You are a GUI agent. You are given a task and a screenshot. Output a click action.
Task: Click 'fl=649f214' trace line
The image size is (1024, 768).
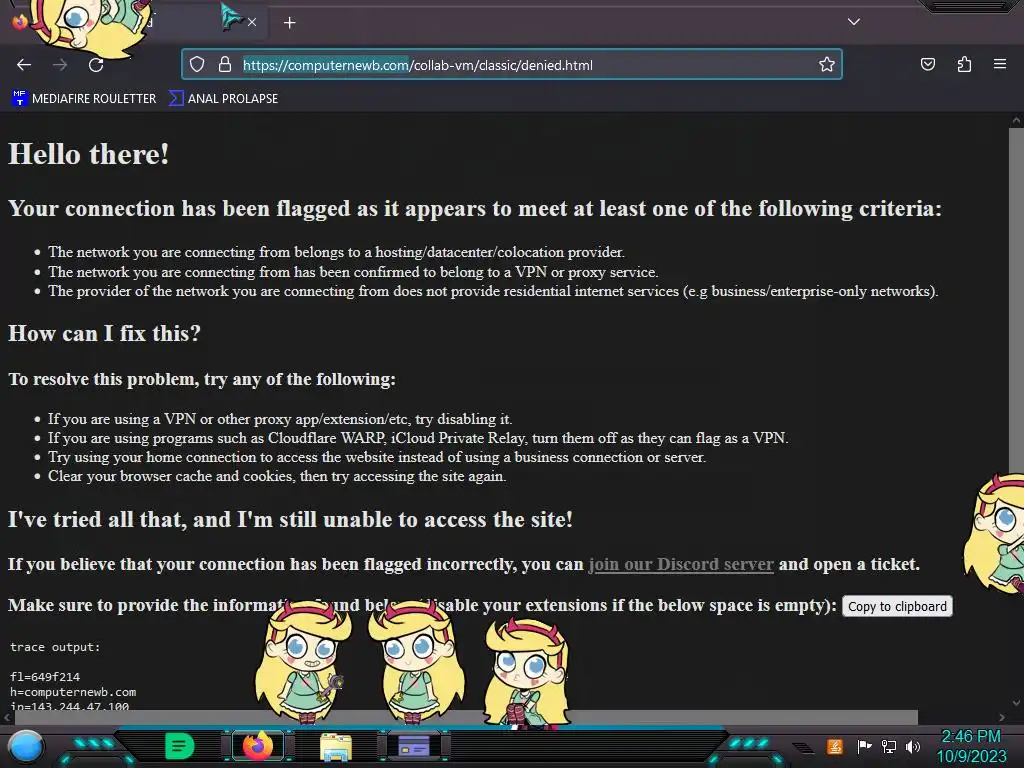45,677
